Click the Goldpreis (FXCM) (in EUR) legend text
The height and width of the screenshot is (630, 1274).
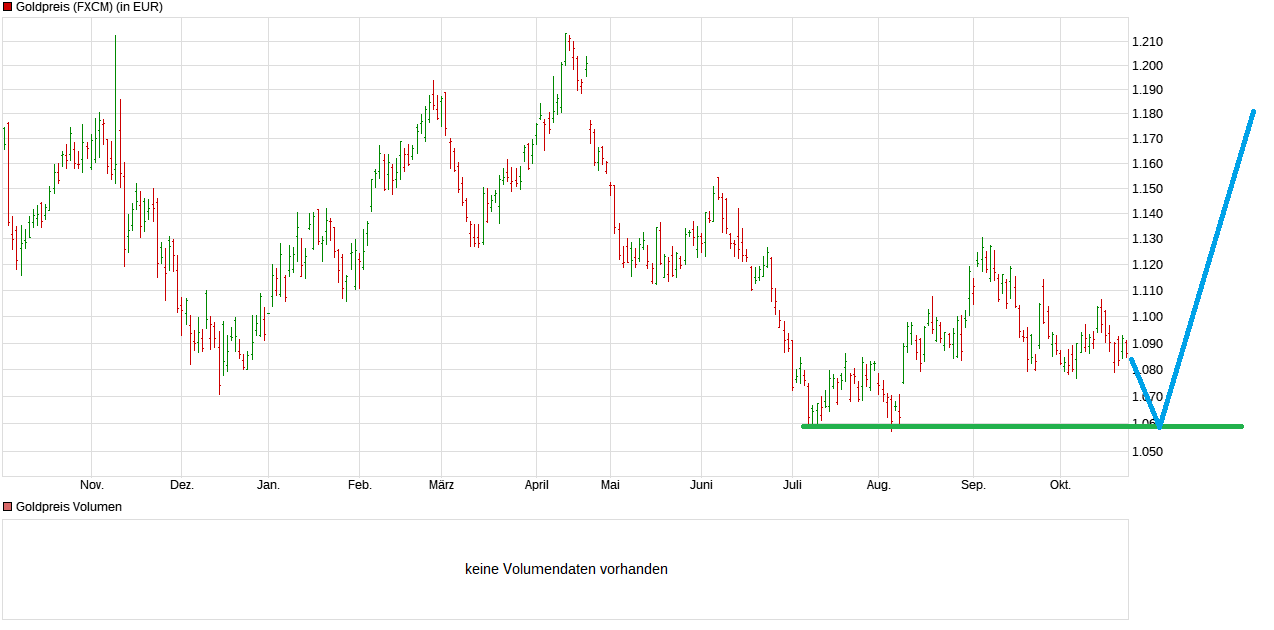91,7
